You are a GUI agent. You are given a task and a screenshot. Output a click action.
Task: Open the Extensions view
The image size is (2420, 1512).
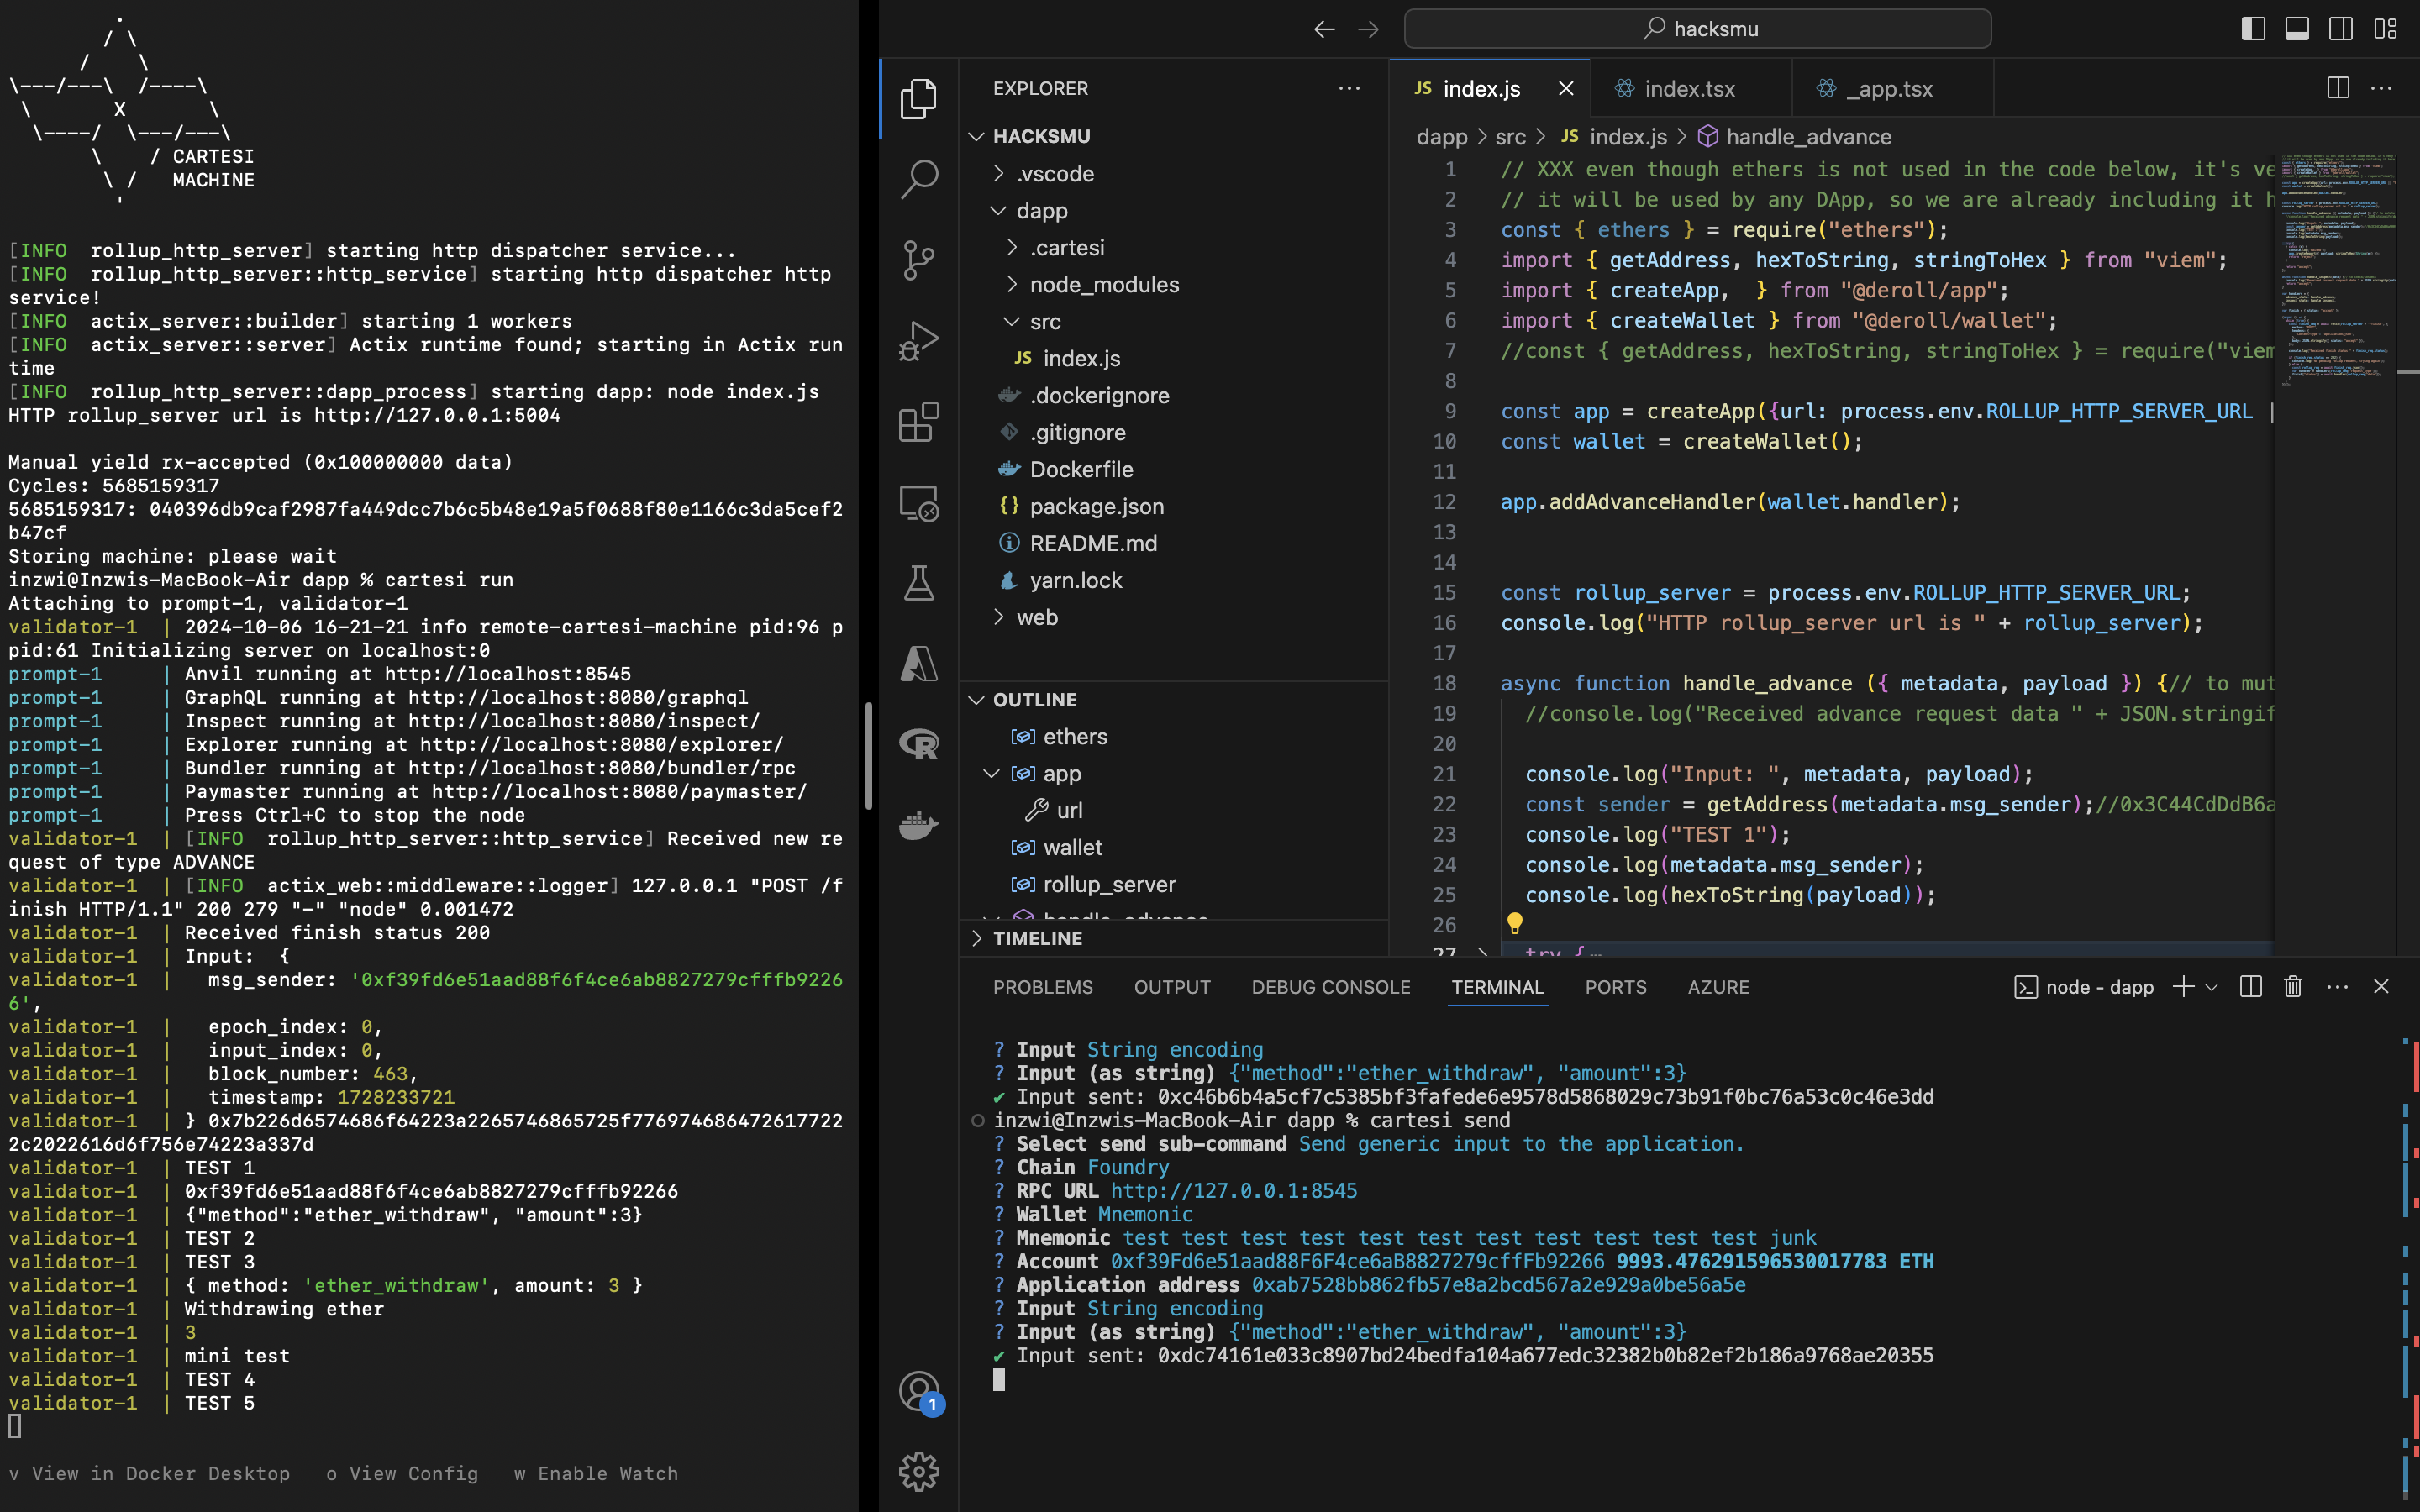point(918,422)
